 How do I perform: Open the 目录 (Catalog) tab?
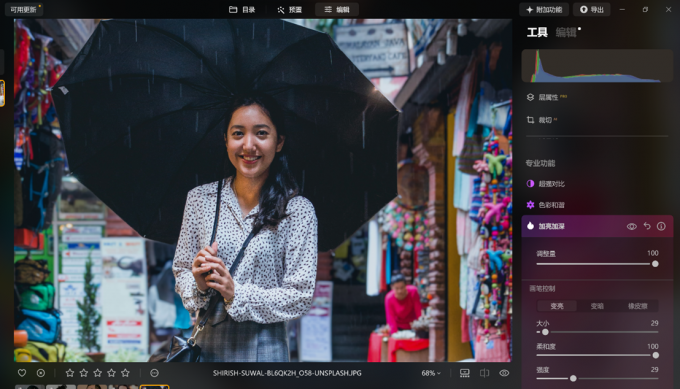pyautogui.click(x=242, y=10)
